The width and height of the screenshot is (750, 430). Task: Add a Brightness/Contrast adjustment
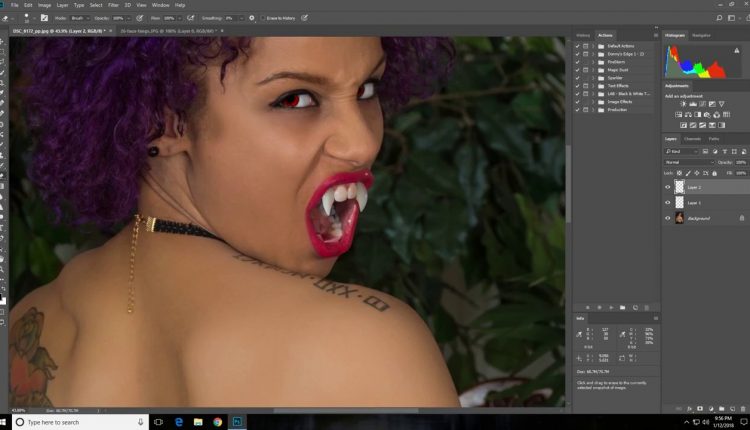coord(683,104)
